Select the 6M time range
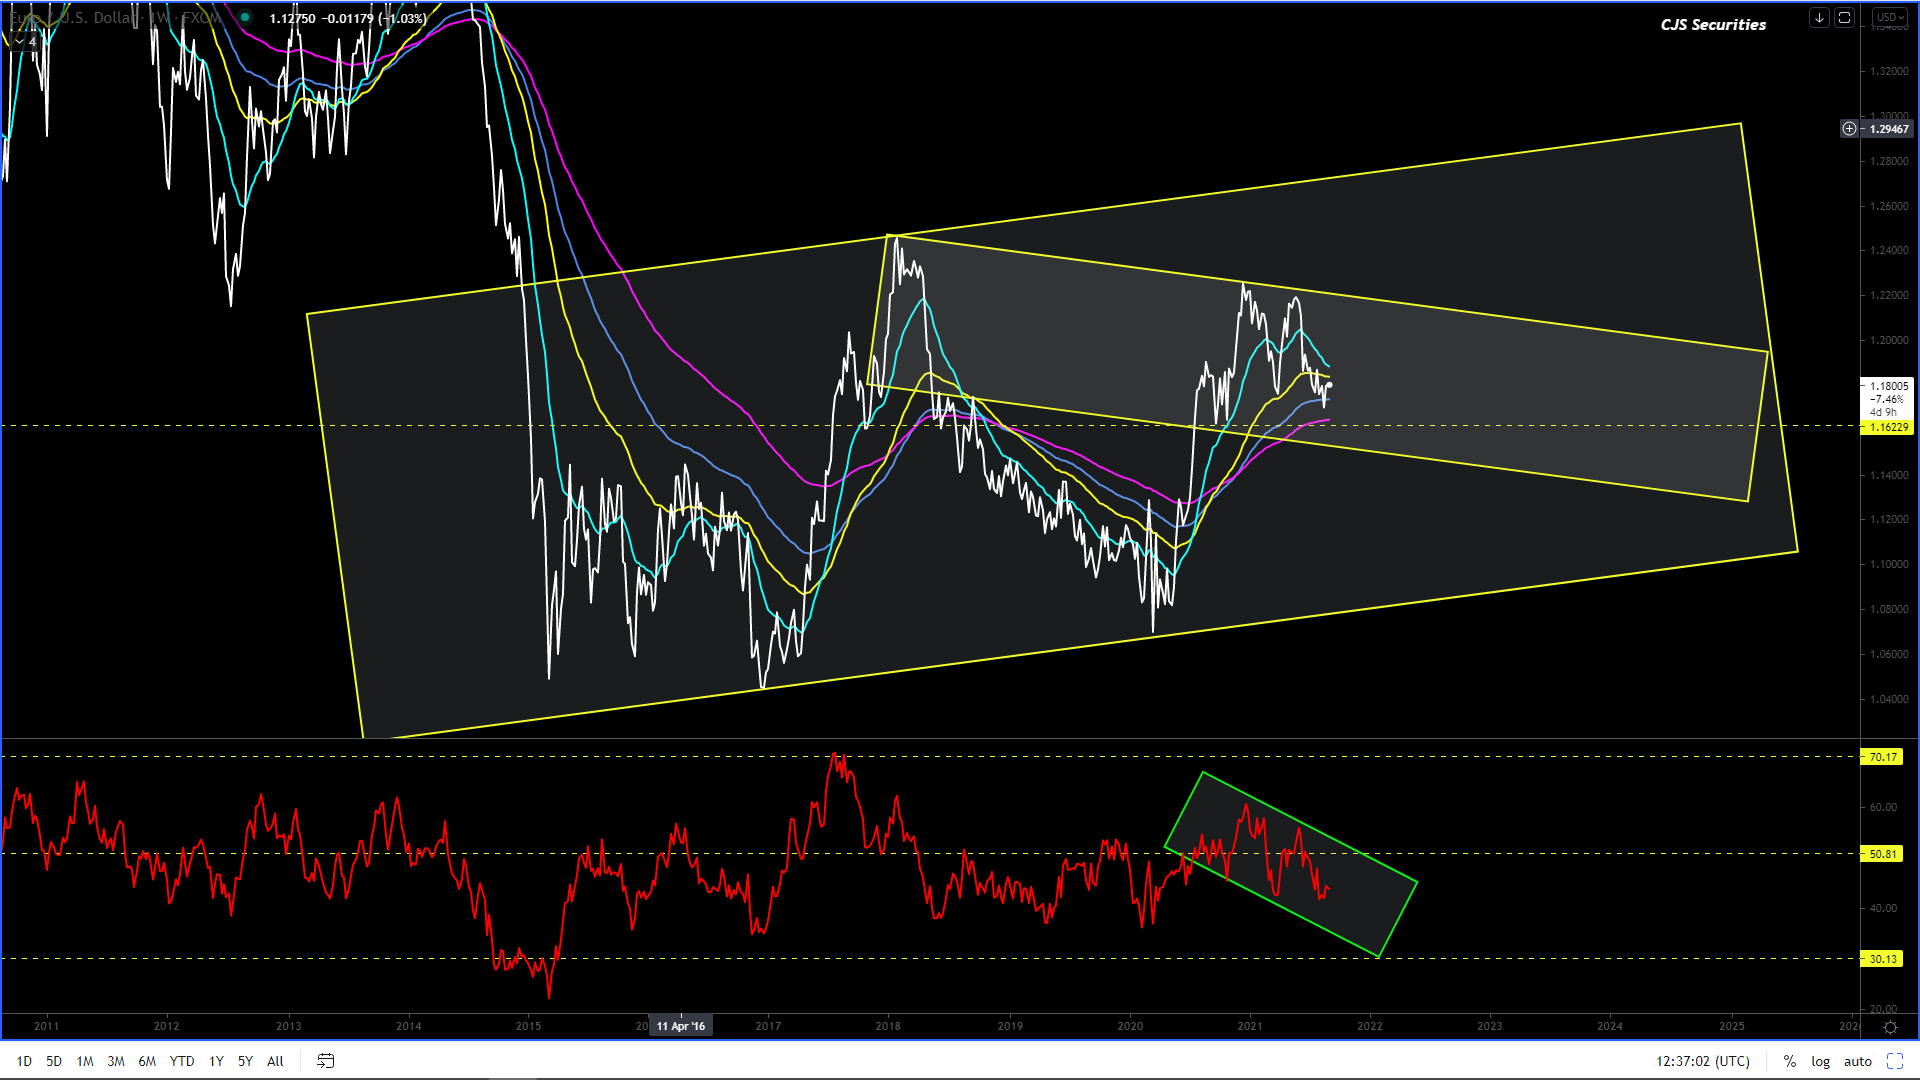The image size is (1920, 1080). [147, 1061]
